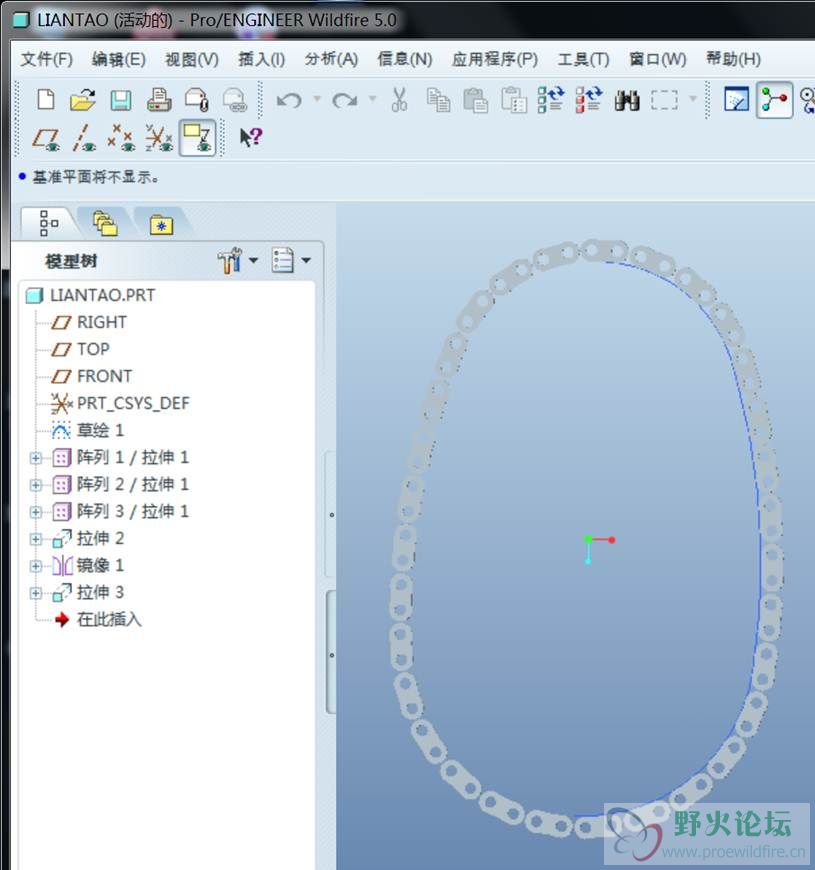Click the context-sensitive help cursor icon
Screen dimensions: 815x870
pyautogui.click(x=251, y=137)
